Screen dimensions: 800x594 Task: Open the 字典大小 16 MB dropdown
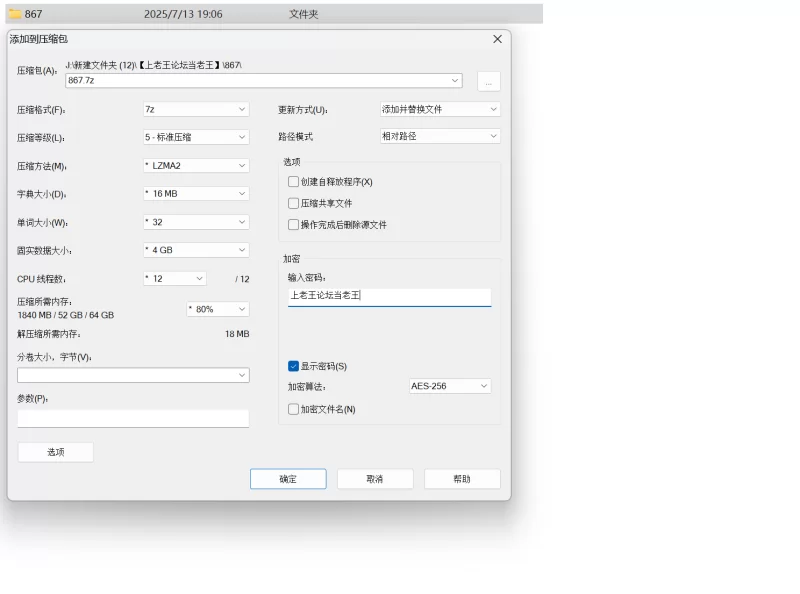point(196,194)
